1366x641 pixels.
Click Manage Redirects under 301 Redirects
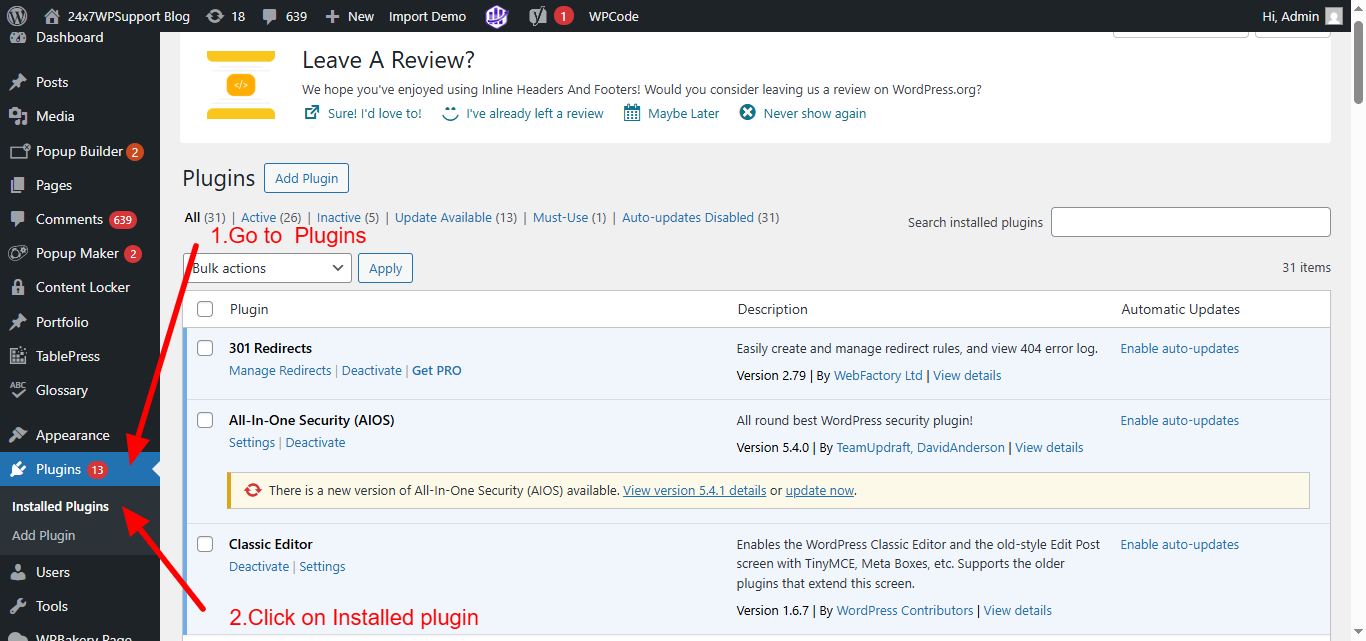(280, 370)
